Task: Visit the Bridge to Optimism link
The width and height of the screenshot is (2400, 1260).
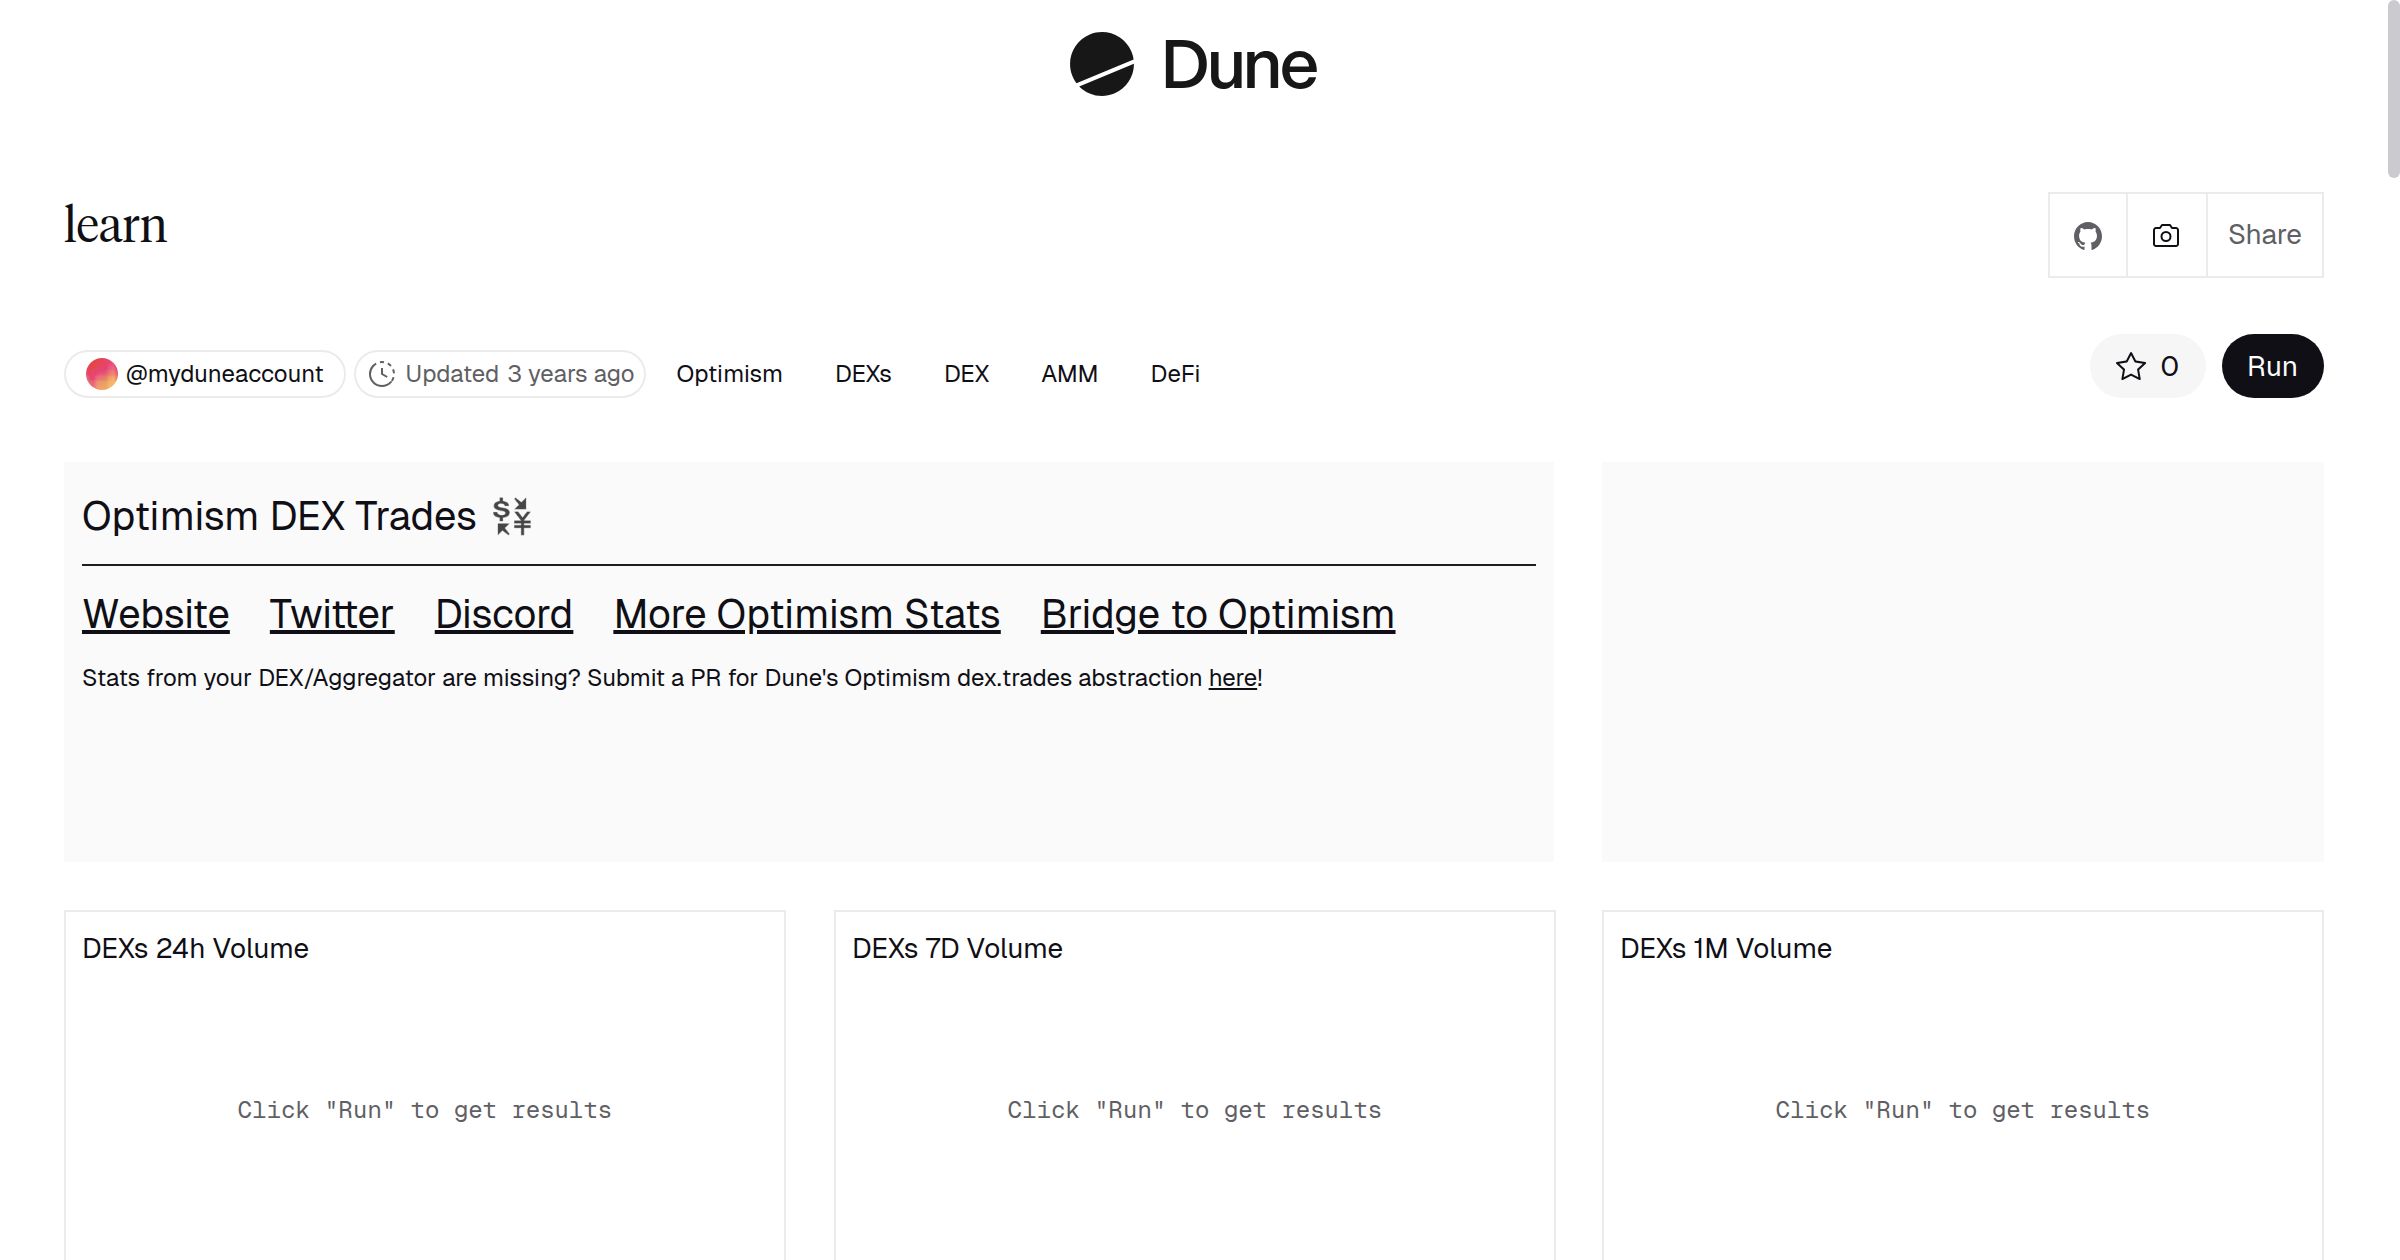Action: pos(1217,614)
